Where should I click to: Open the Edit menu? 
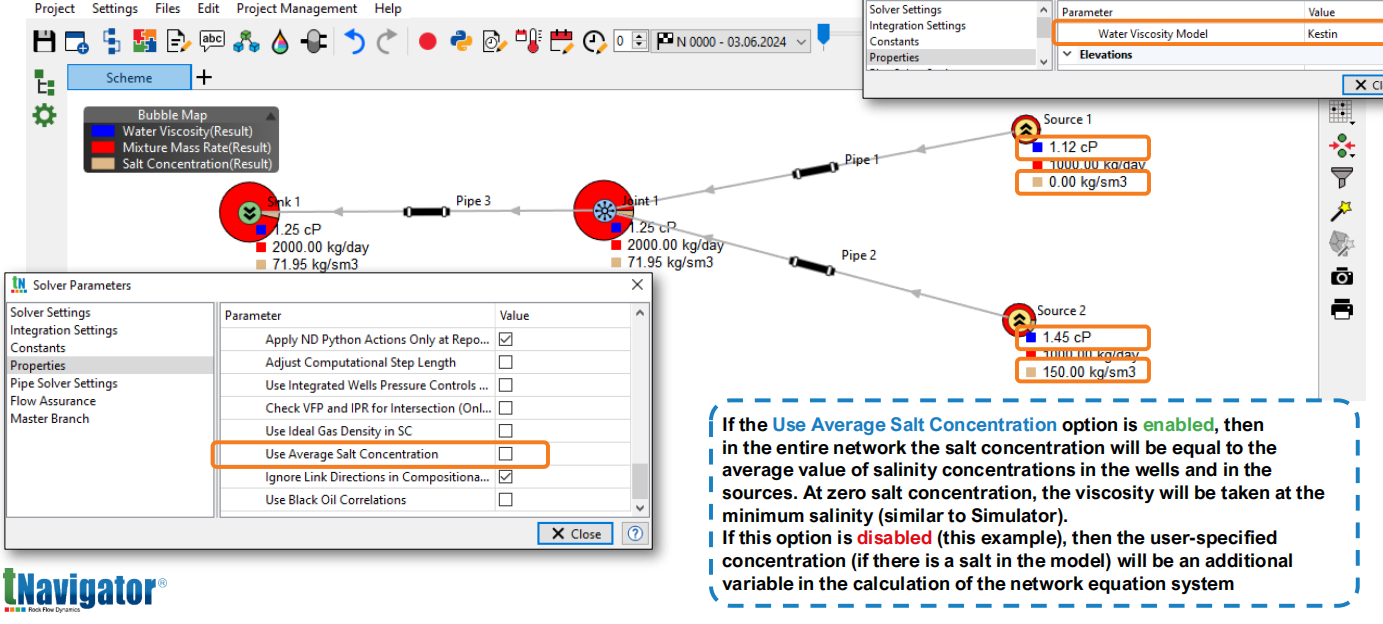tap(208, 8)
